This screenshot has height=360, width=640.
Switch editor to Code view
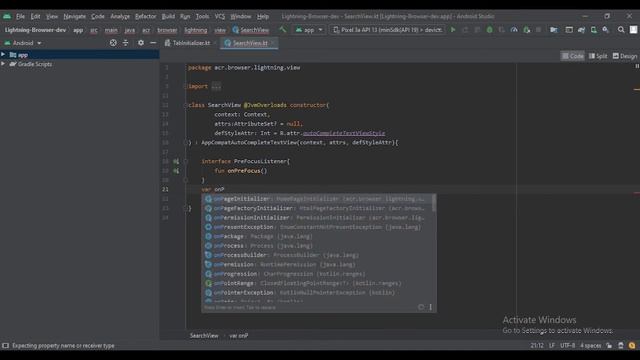pos(572,56)
